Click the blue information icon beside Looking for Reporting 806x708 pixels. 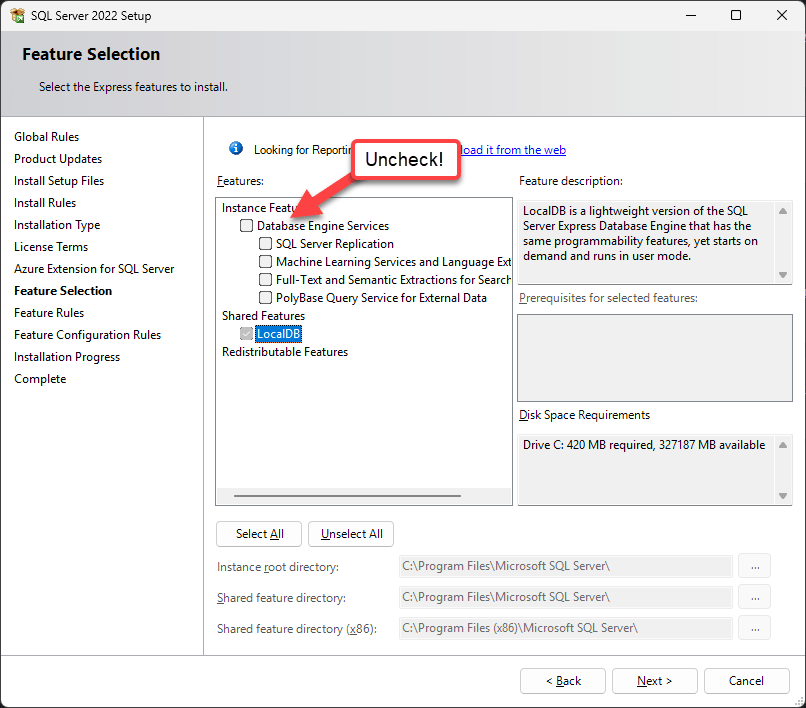(x=236, y=148)
